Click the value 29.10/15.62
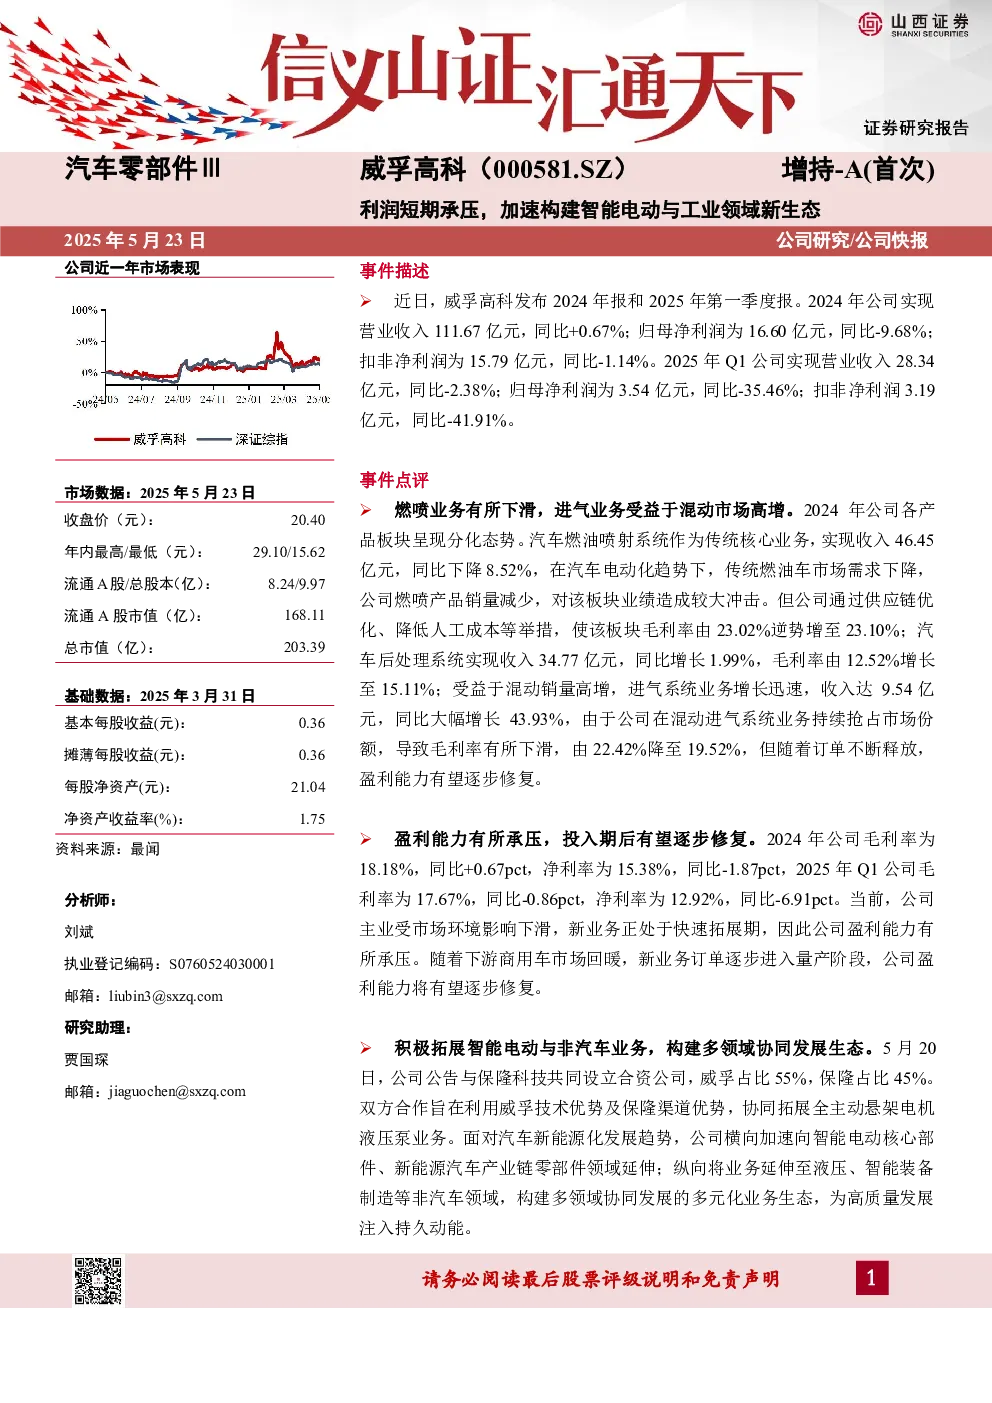Screen dimensions: 992x1403 289,552
